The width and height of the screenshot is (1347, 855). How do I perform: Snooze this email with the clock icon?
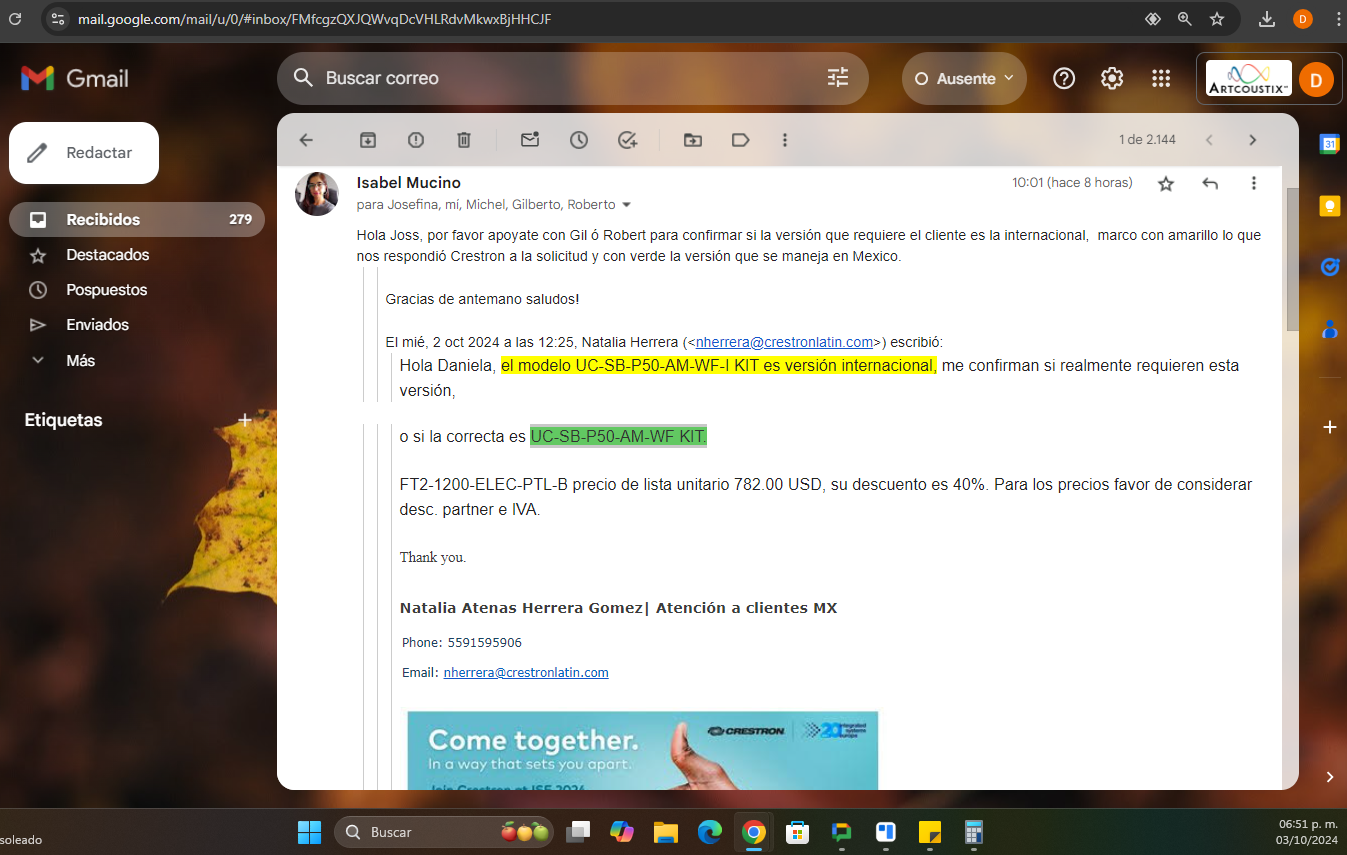(579, 140)
